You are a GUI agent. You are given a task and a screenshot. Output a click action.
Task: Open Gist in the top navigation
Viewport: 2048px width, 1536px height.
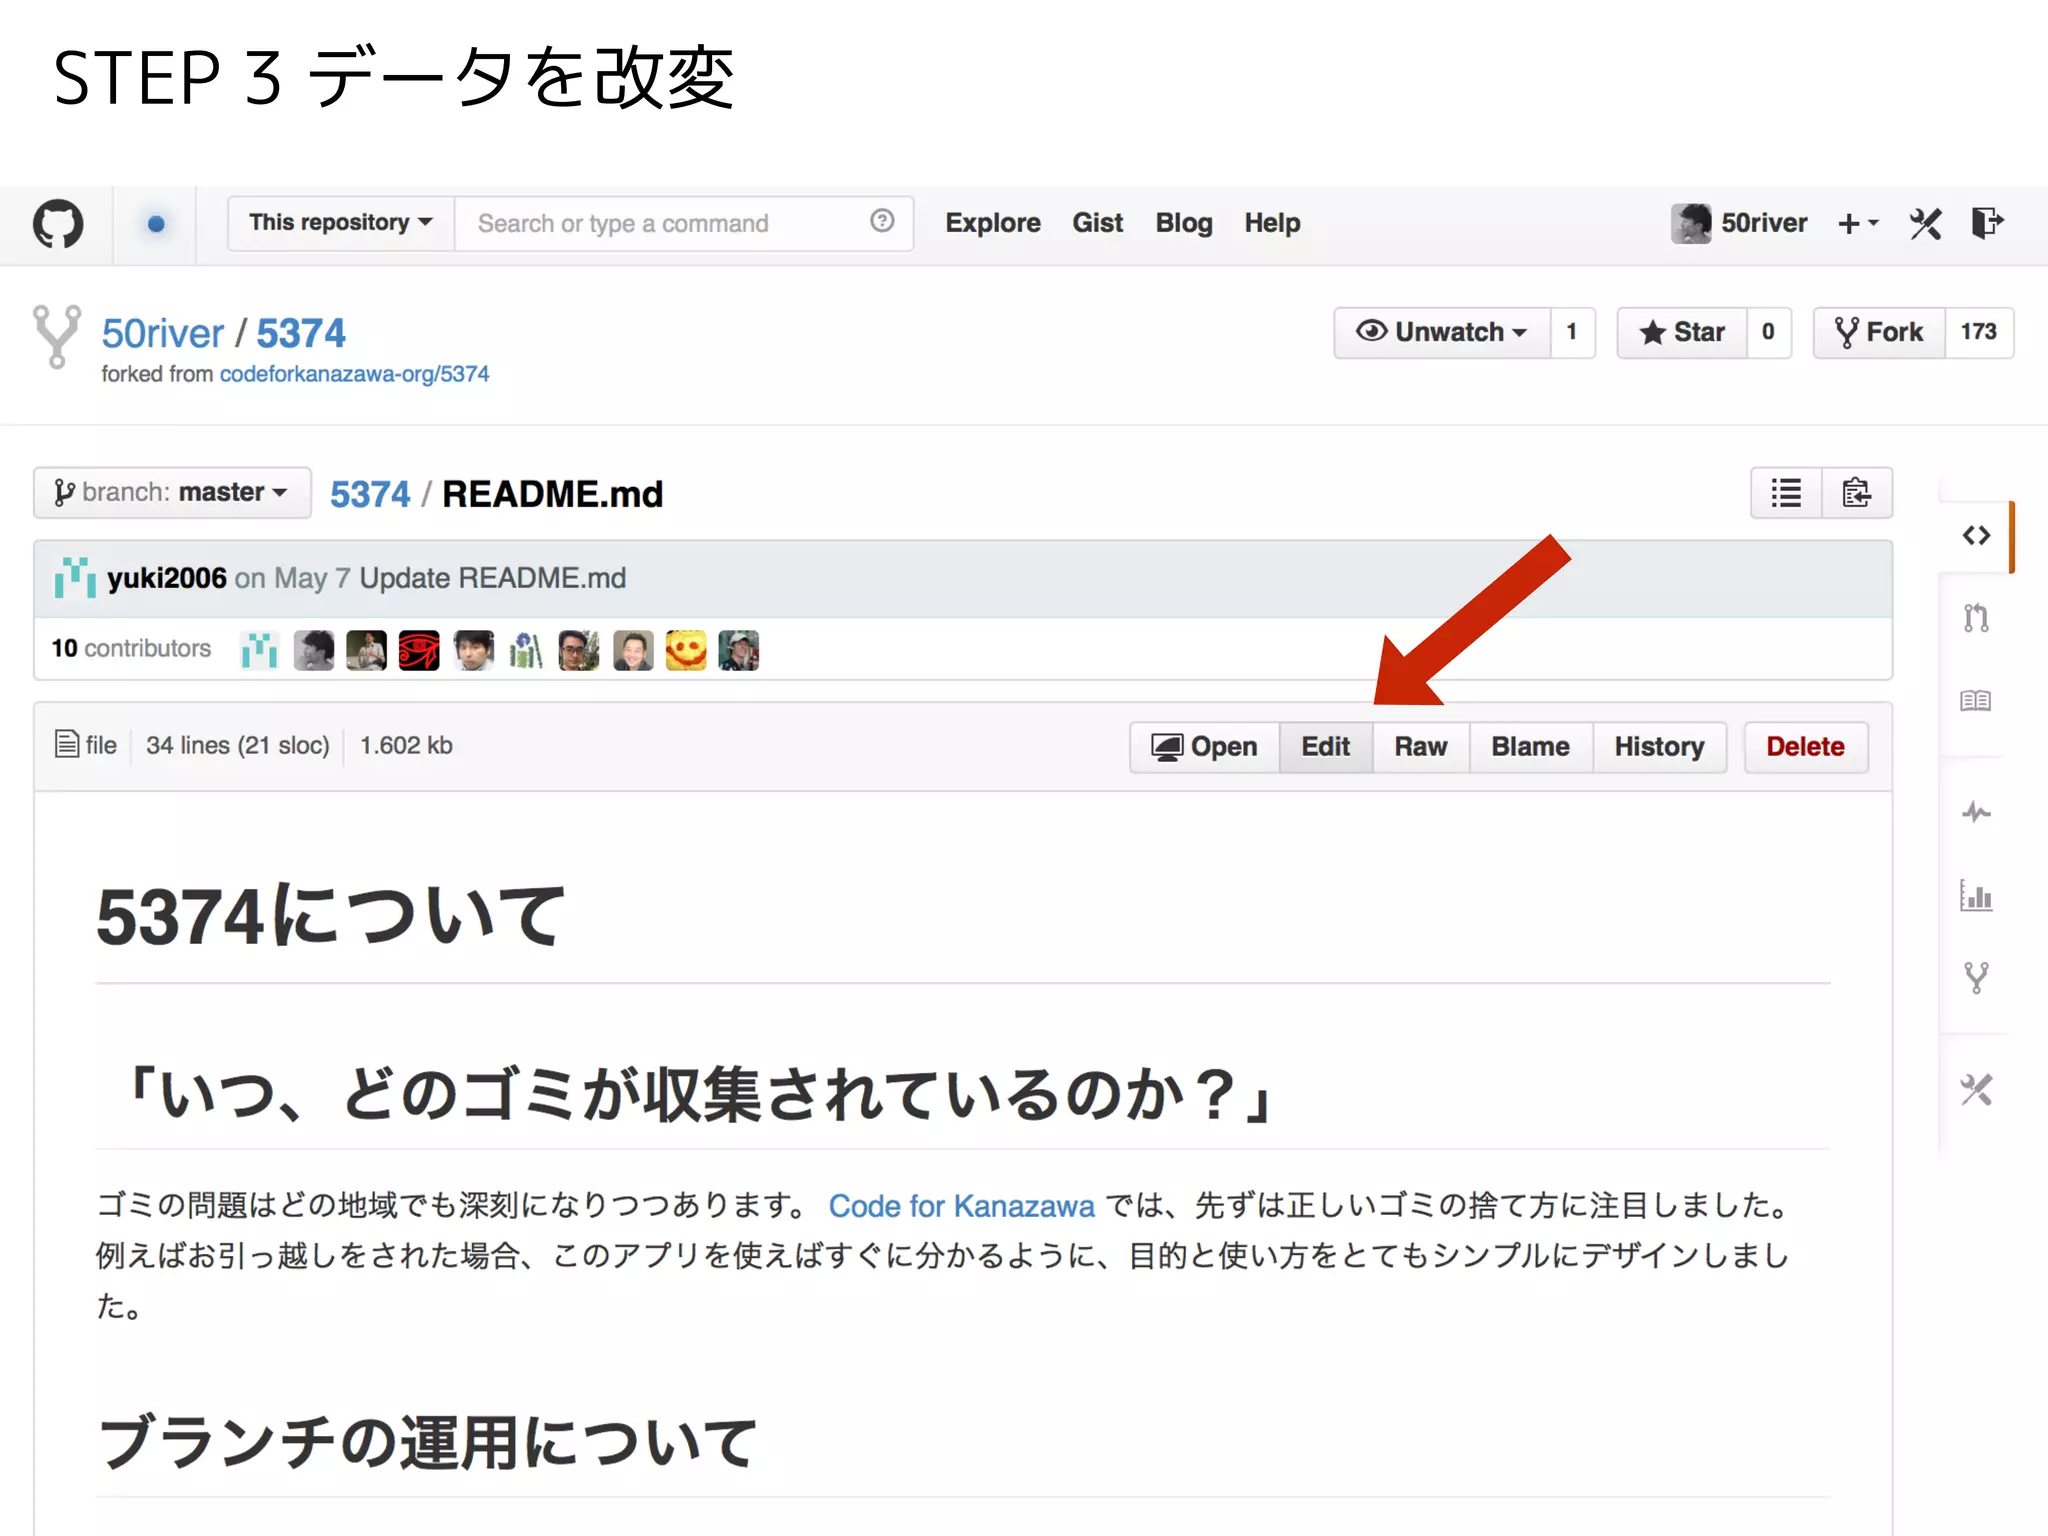1098,223
